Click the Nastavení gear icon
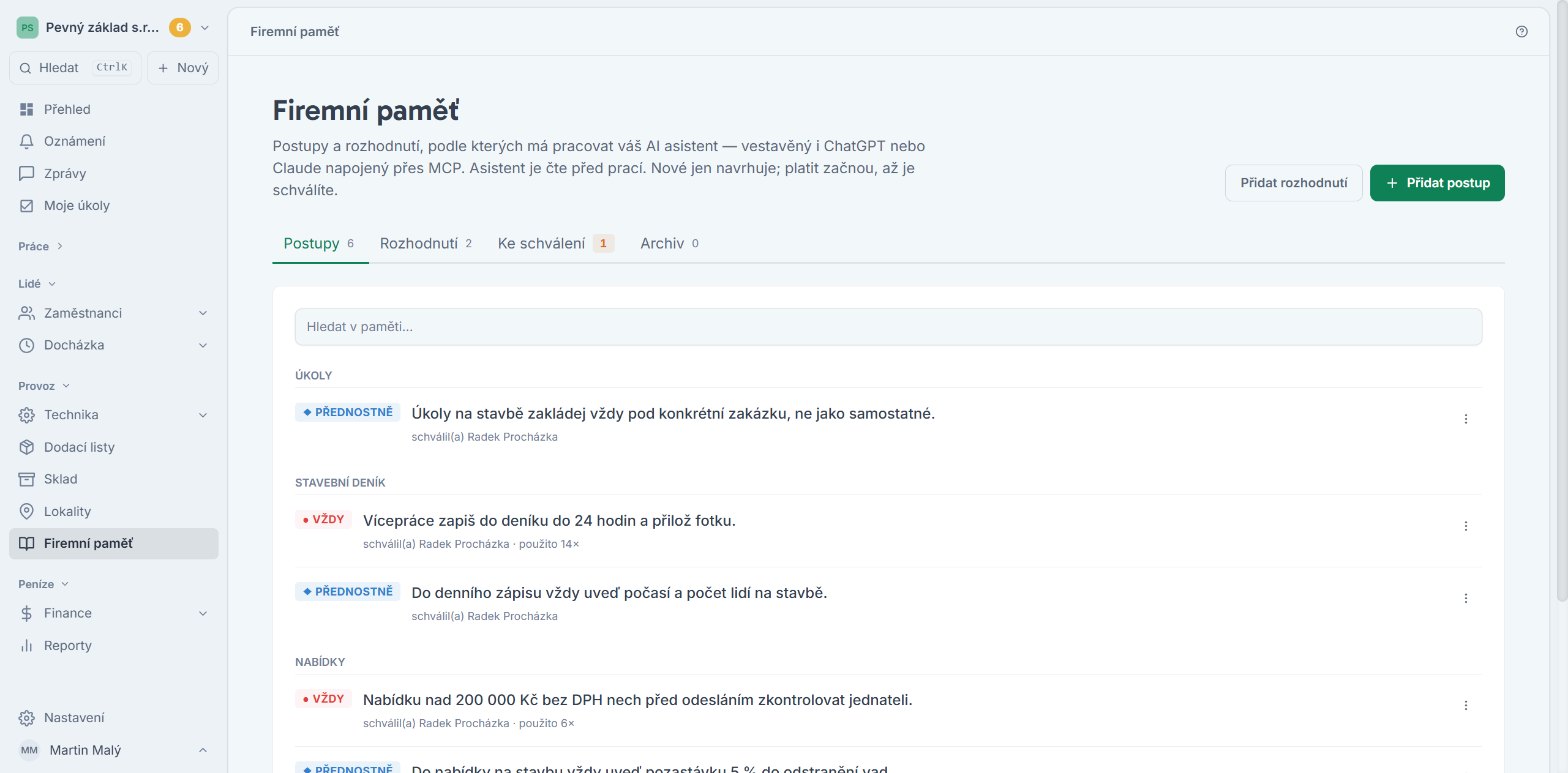The height and width of the screenshot is (773, 1568). tap(27, 718)
